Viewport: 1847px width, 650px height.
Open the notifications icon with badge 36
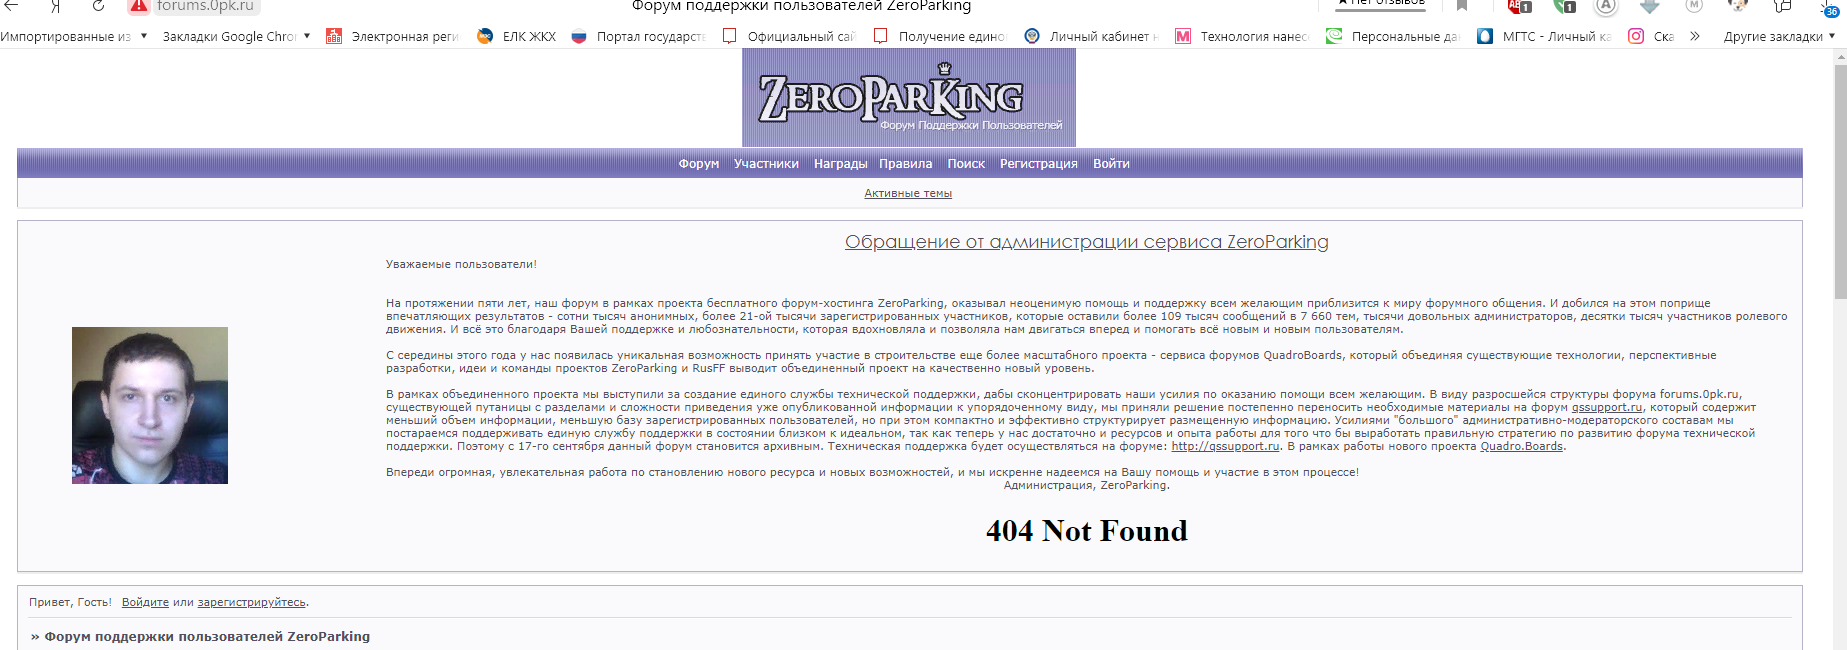[1829, 7]
